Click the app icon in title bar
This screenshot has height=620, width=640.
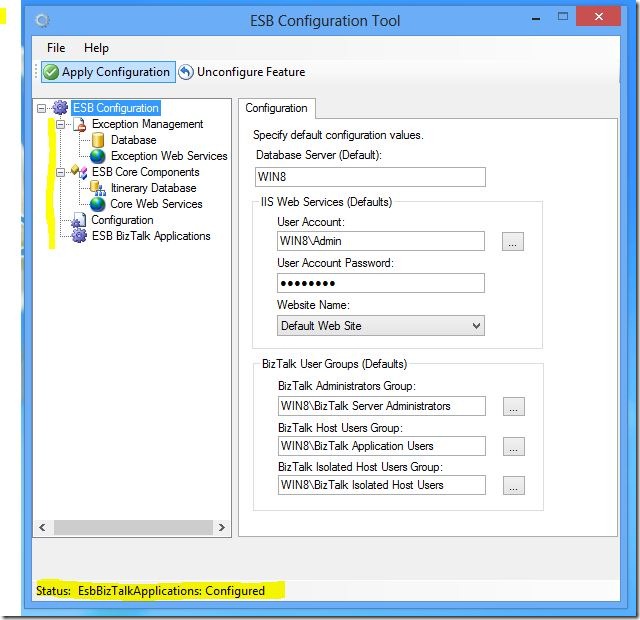pyautogui.click(x=42, y=20)
